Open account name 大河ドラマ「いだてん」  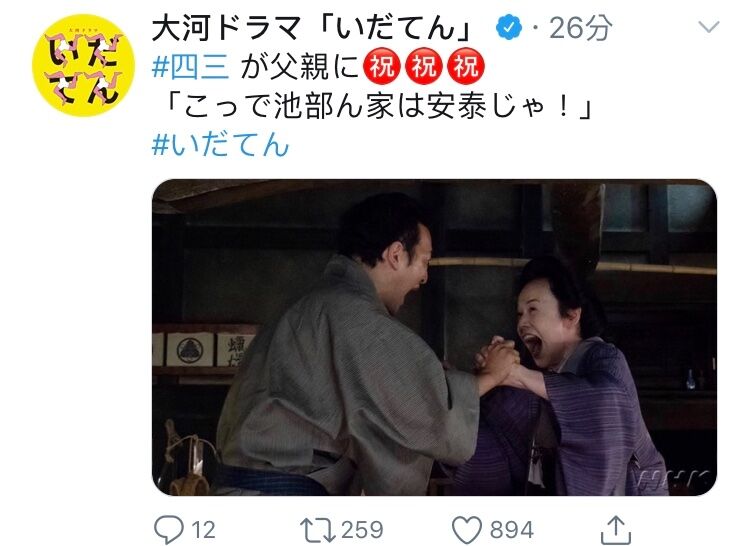313,28
